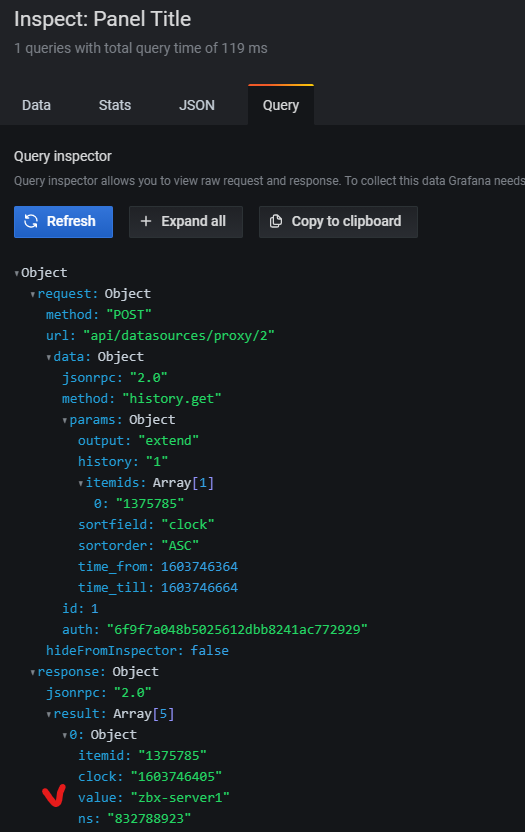This screenshot has width=525, height=832.
Task: Click the Copy to clipboard button
Action: pyautogui.click(x=338, y=222)
